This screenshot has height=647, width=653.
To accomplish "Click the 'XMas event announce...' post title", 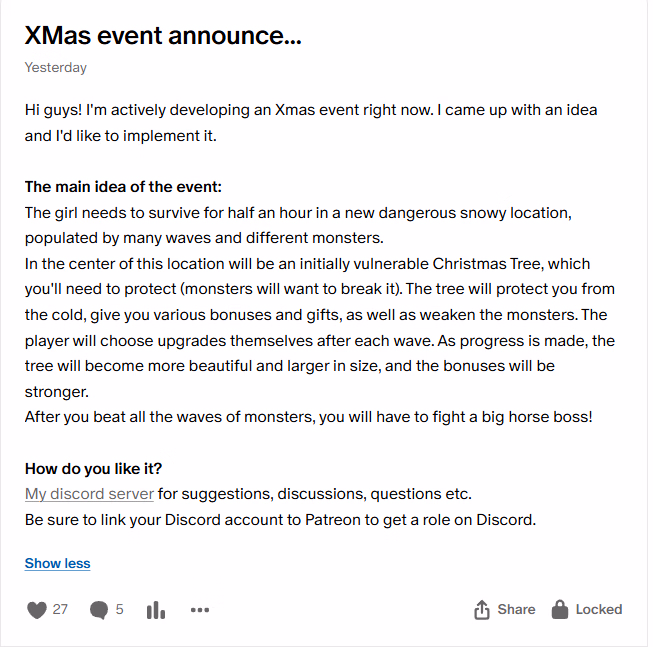I will pyautogui.click(x=163, y=36).
